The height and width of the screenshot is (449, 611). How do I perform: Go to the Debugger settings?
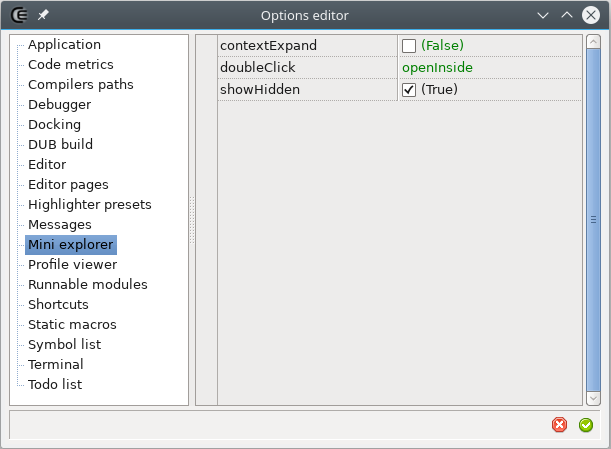click(x=59, y=105)
